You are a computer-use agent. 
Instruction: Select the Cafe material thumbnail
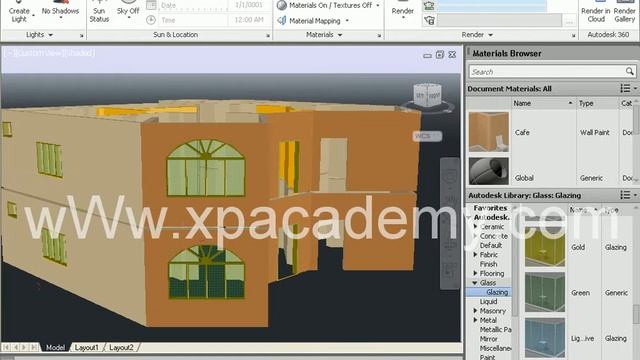489,132
